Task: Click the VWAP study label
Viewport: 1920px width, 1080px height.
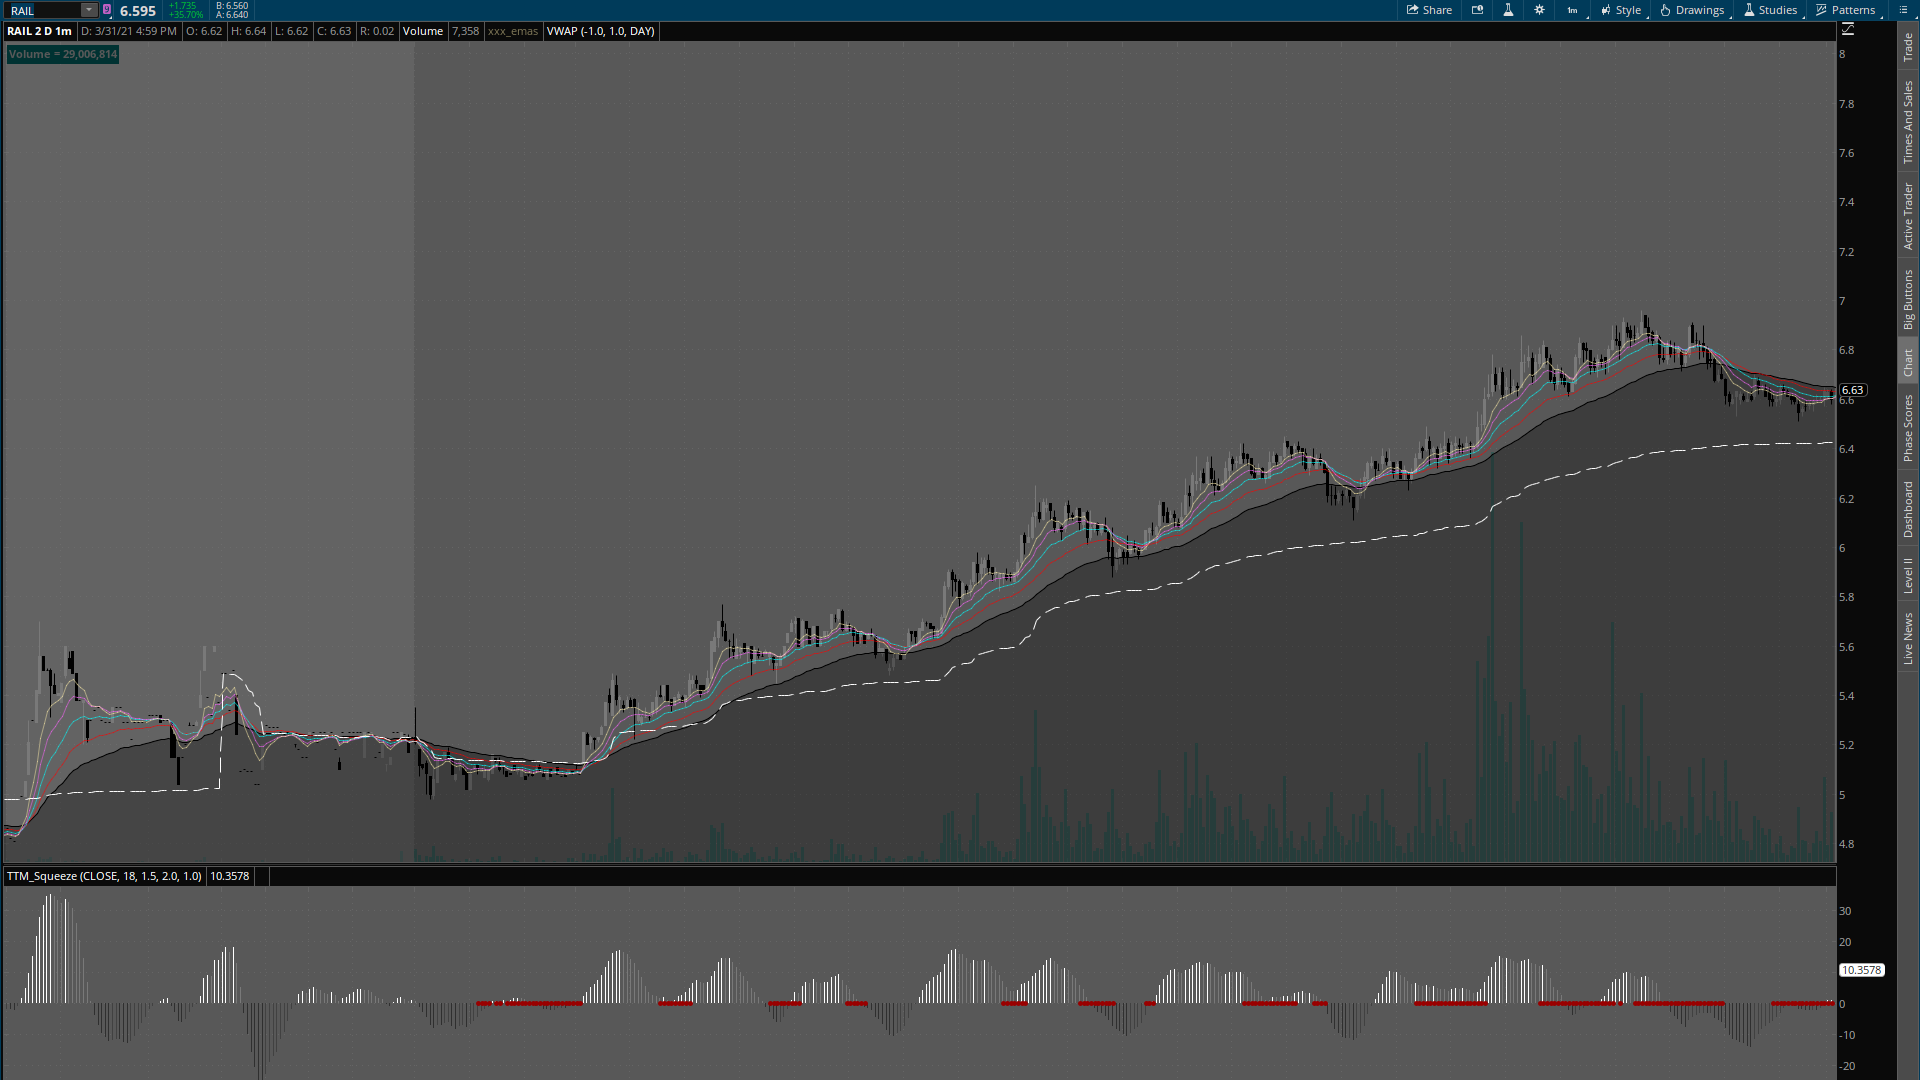Action: 600,31
